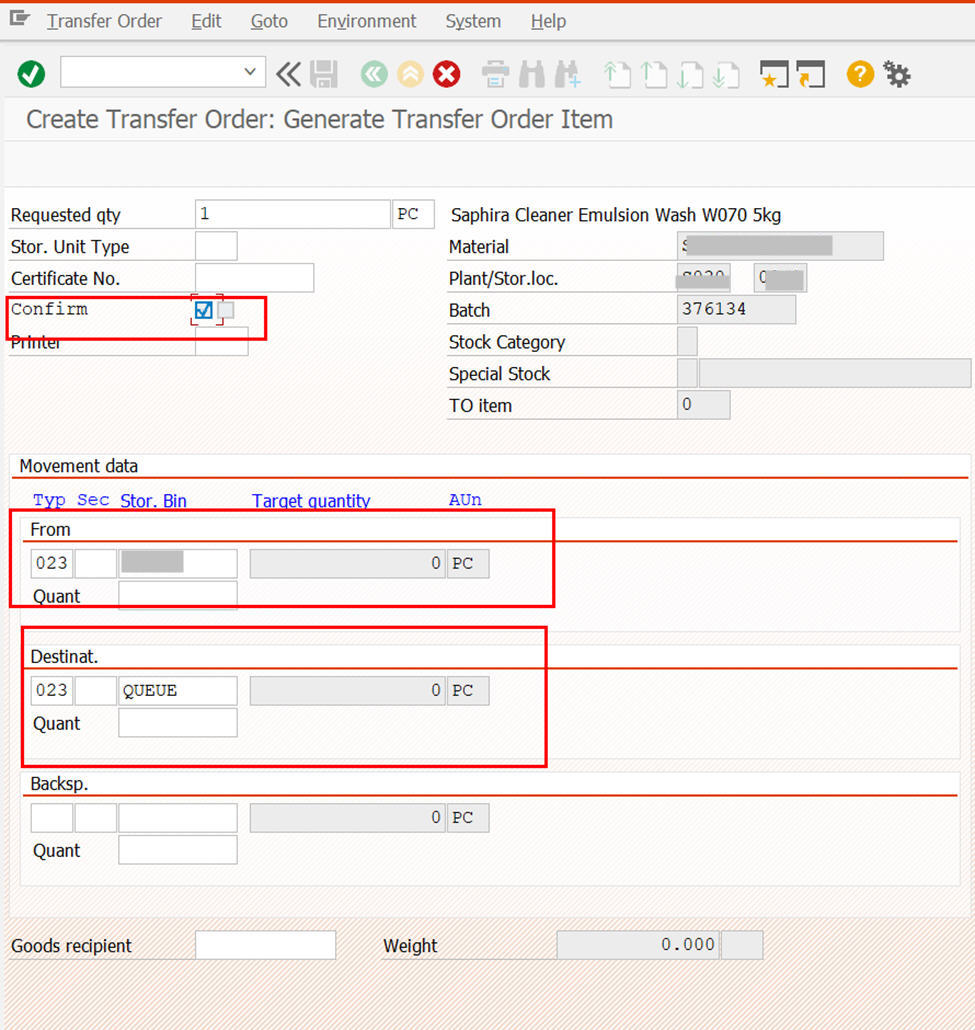Open the Goto menu

pos(269,22)
